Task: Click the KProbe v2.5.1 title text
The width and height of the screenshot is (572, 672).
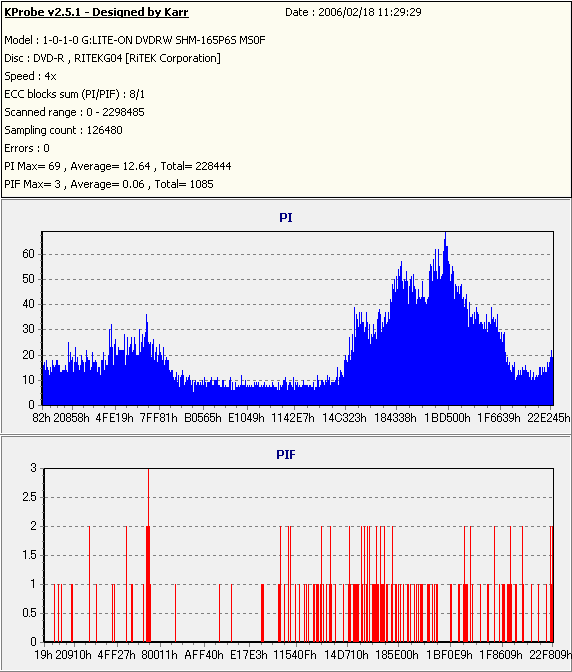Action: click(96, 12)
